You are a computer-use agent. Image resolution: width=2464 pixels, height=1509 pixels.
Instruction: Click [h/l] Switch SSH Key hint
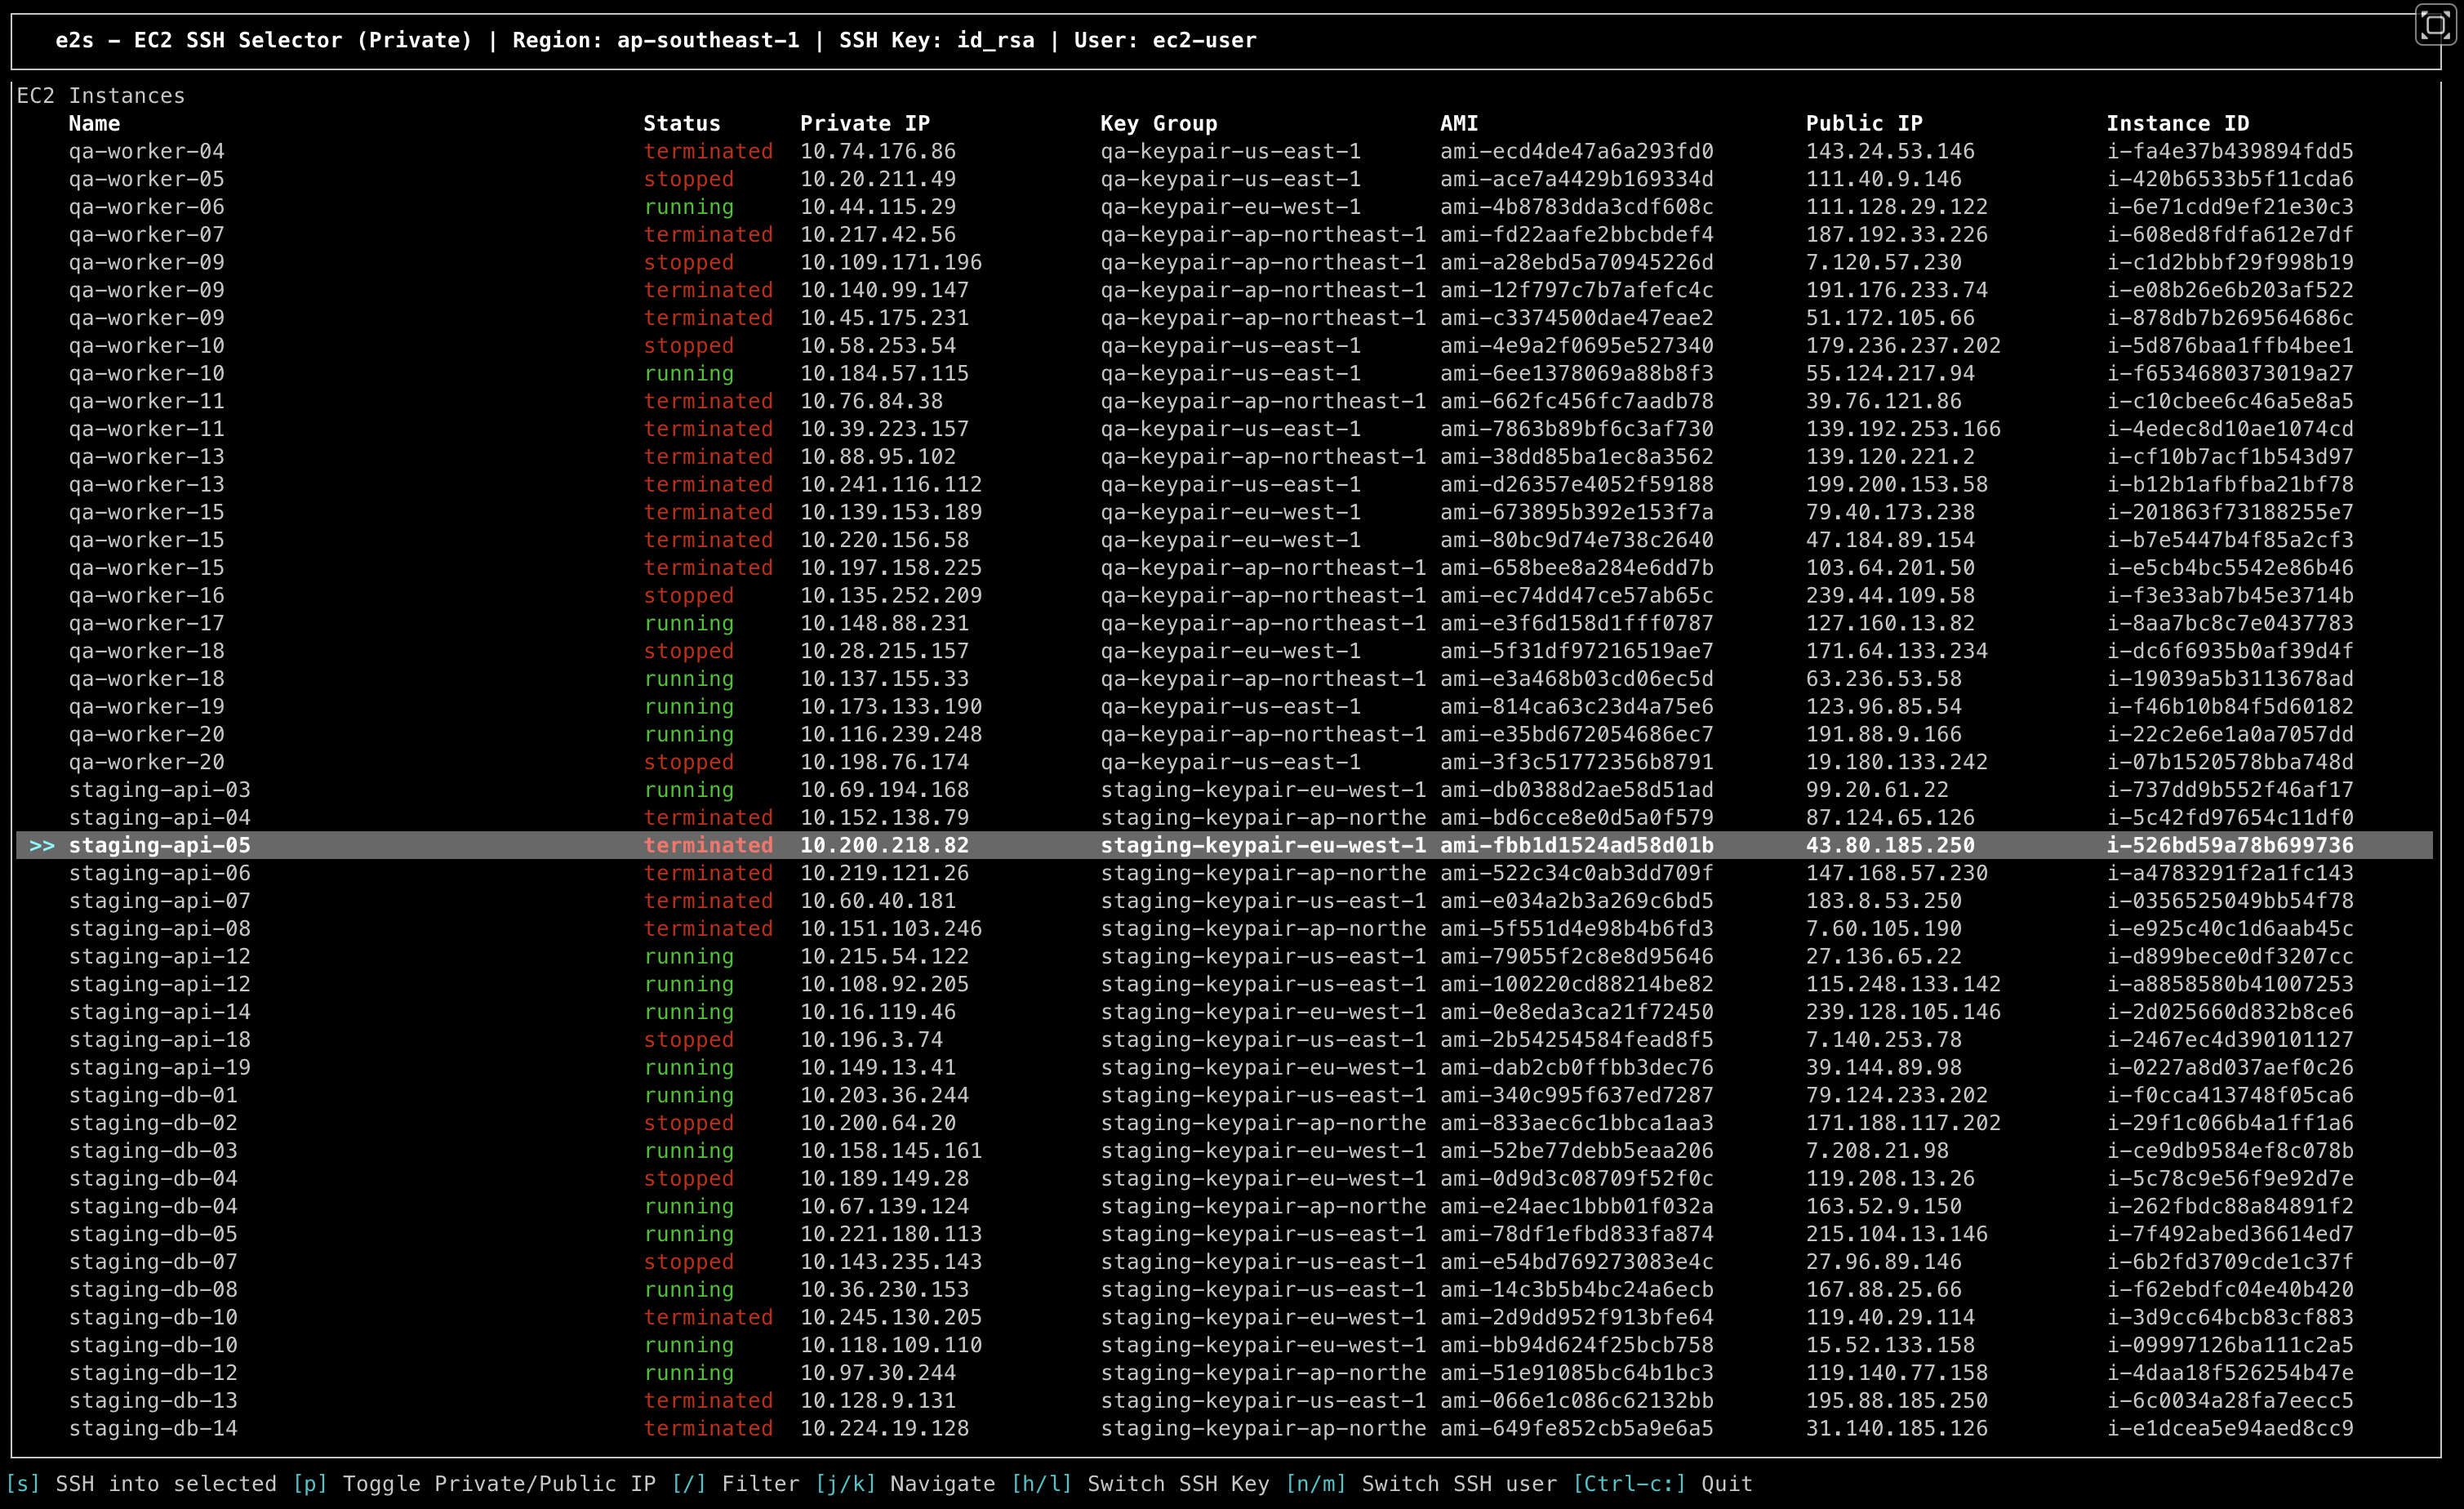(1140, 1484)
